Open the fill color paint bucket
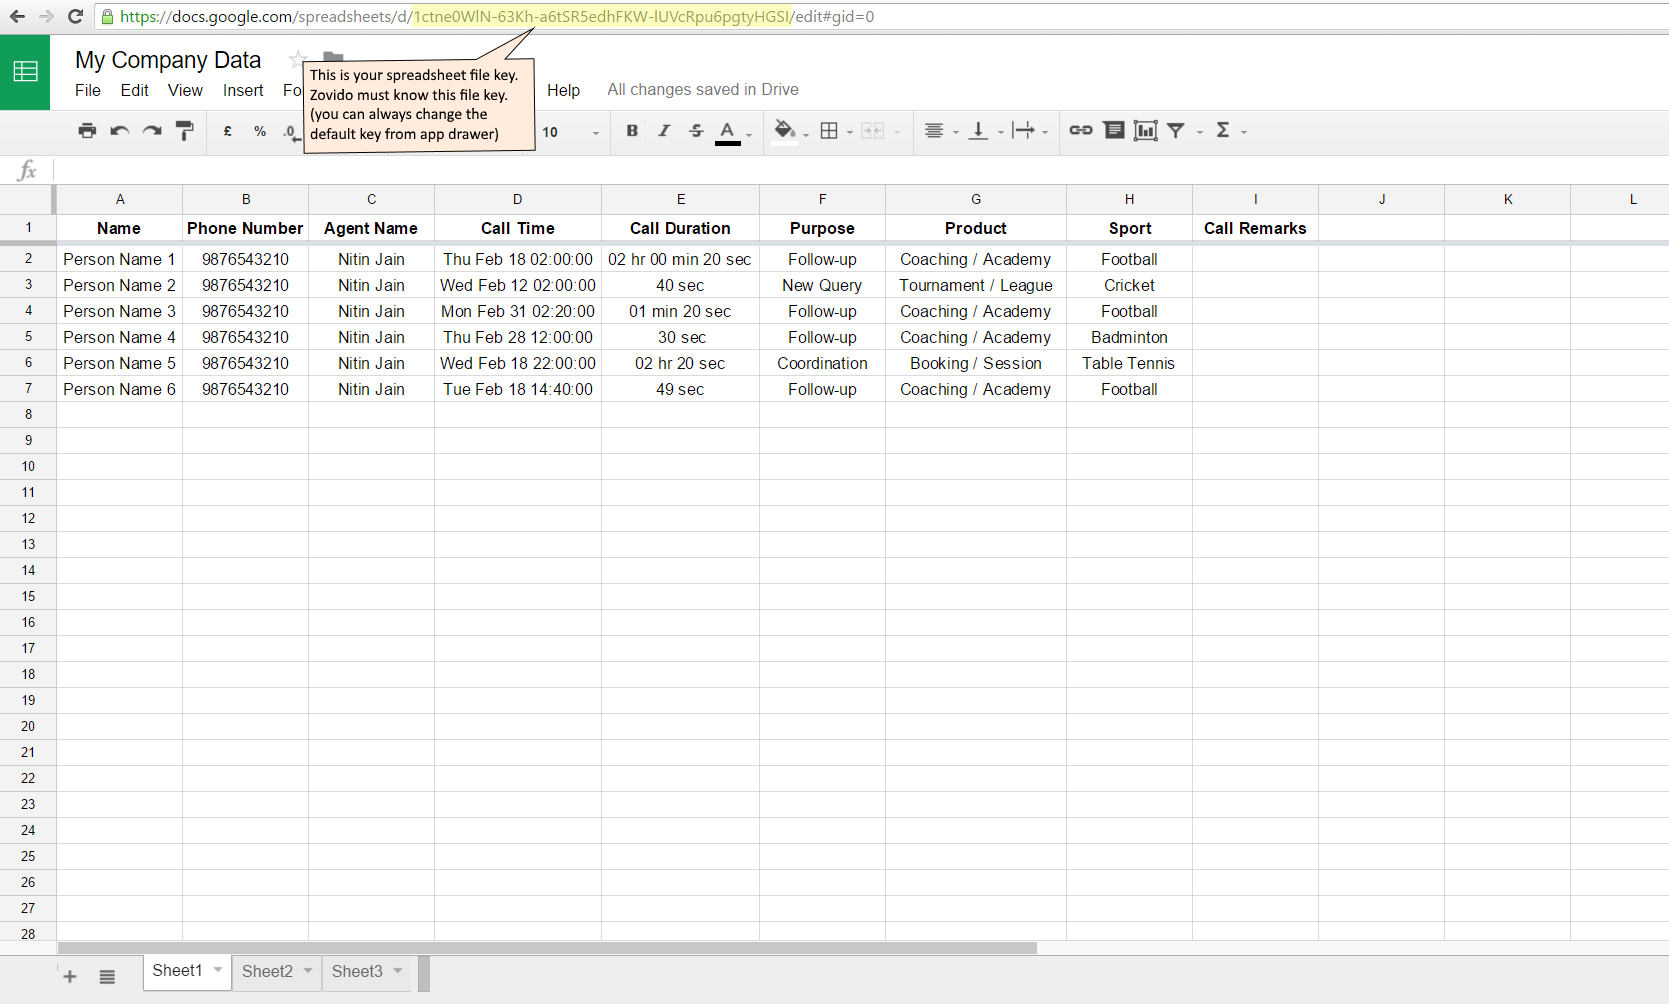 tap(785, 131)
